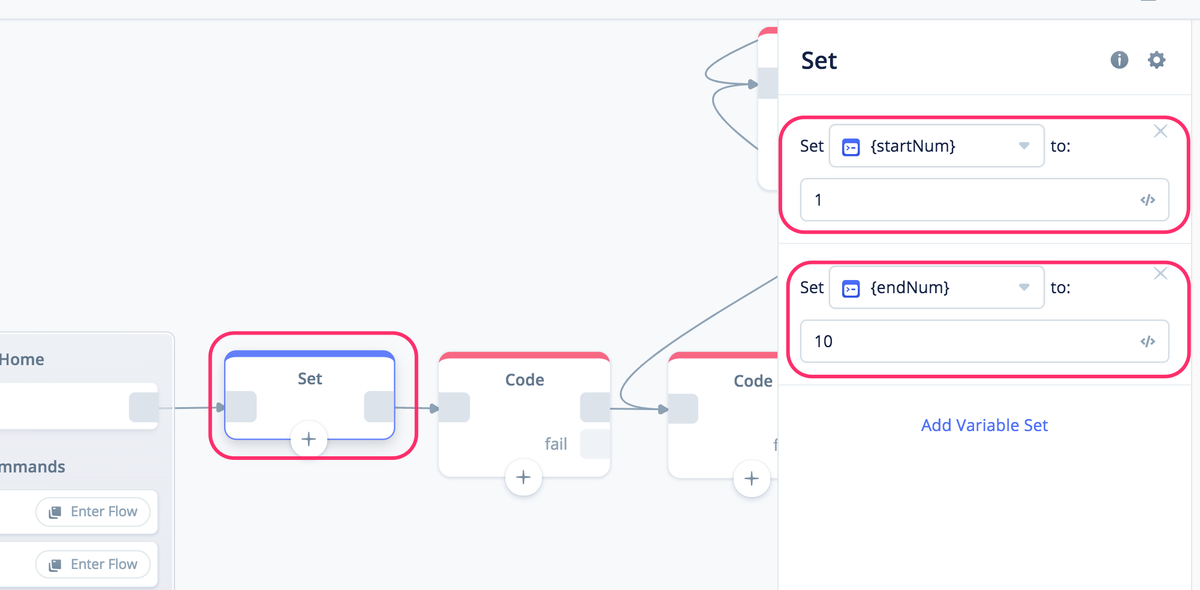Open the {endNum} variable dropdown
The height and width of the screenshot is (590, 1200).
(x=937, y=287)
